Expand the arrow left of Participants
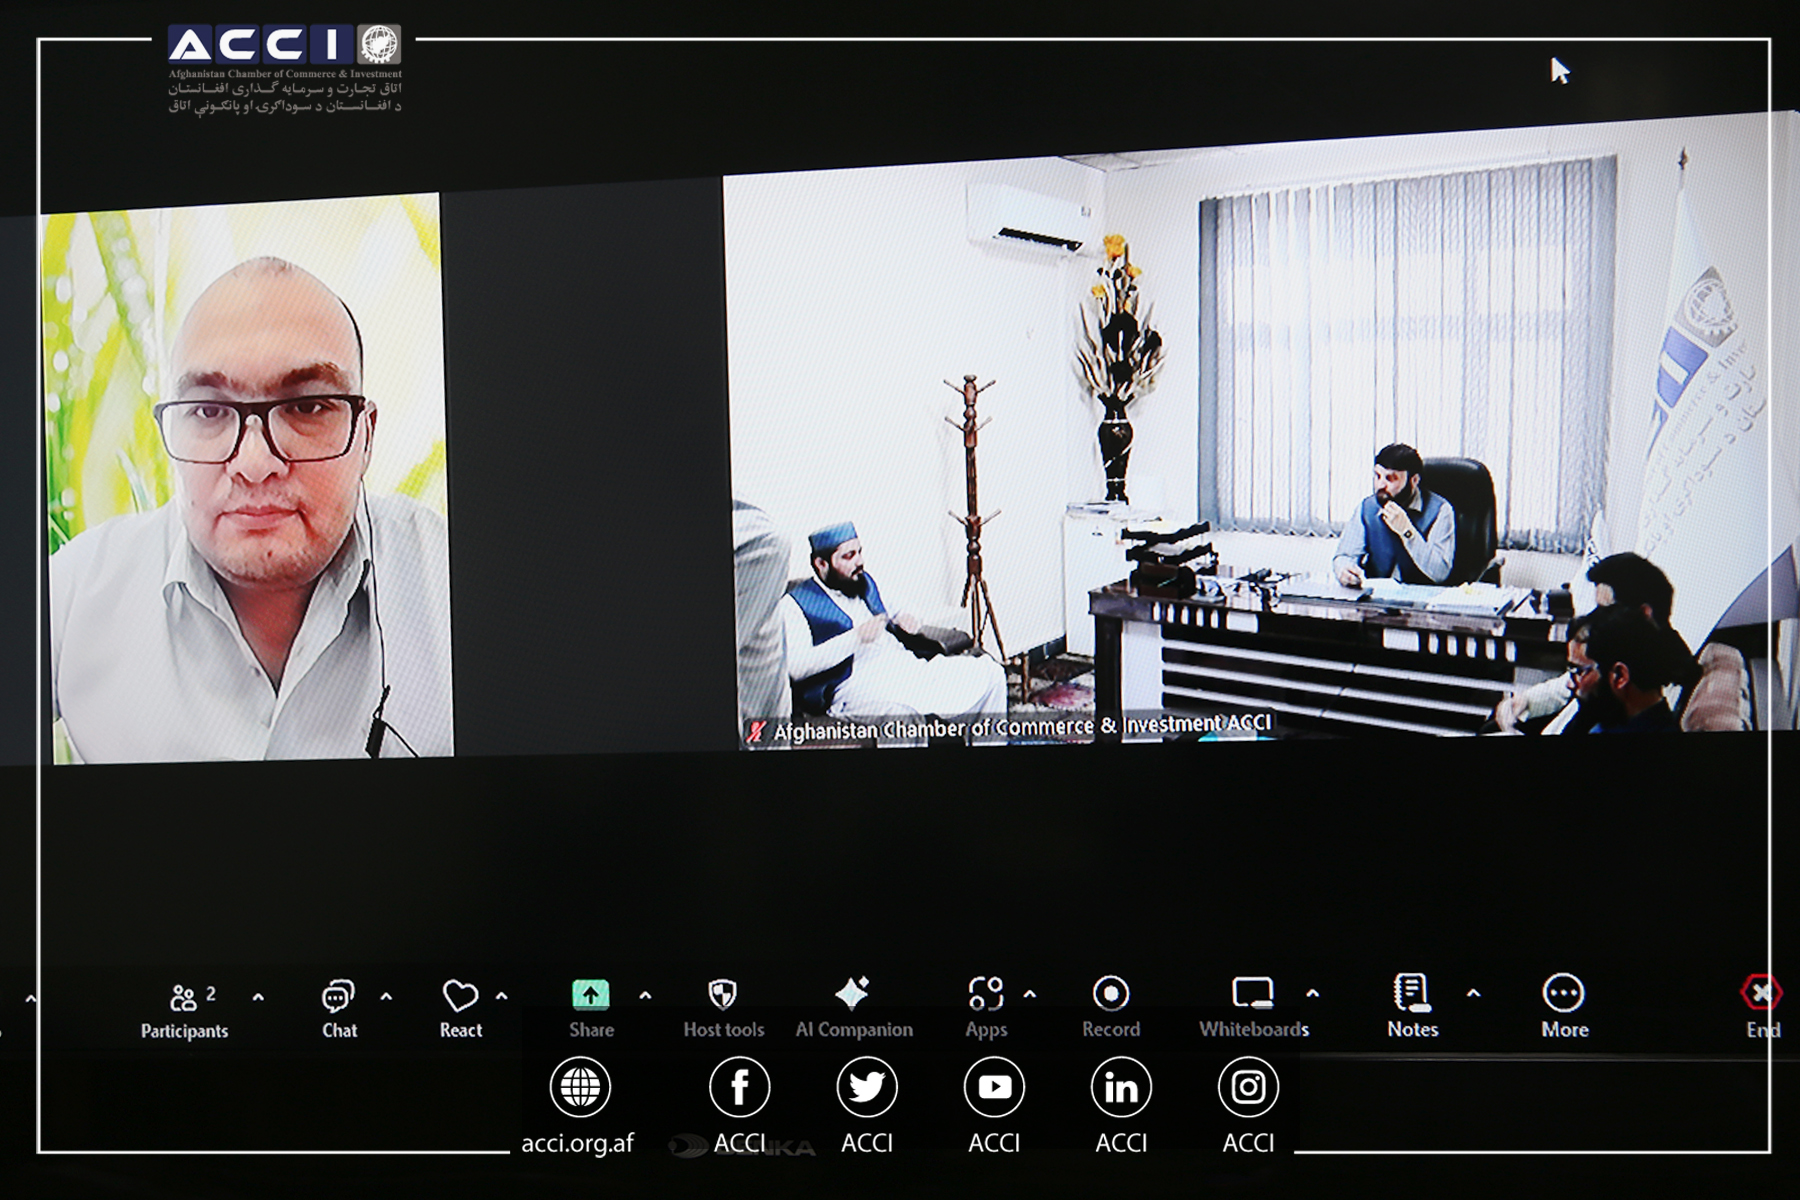Screen dimensions: 1800x1200 click(31, 999)
